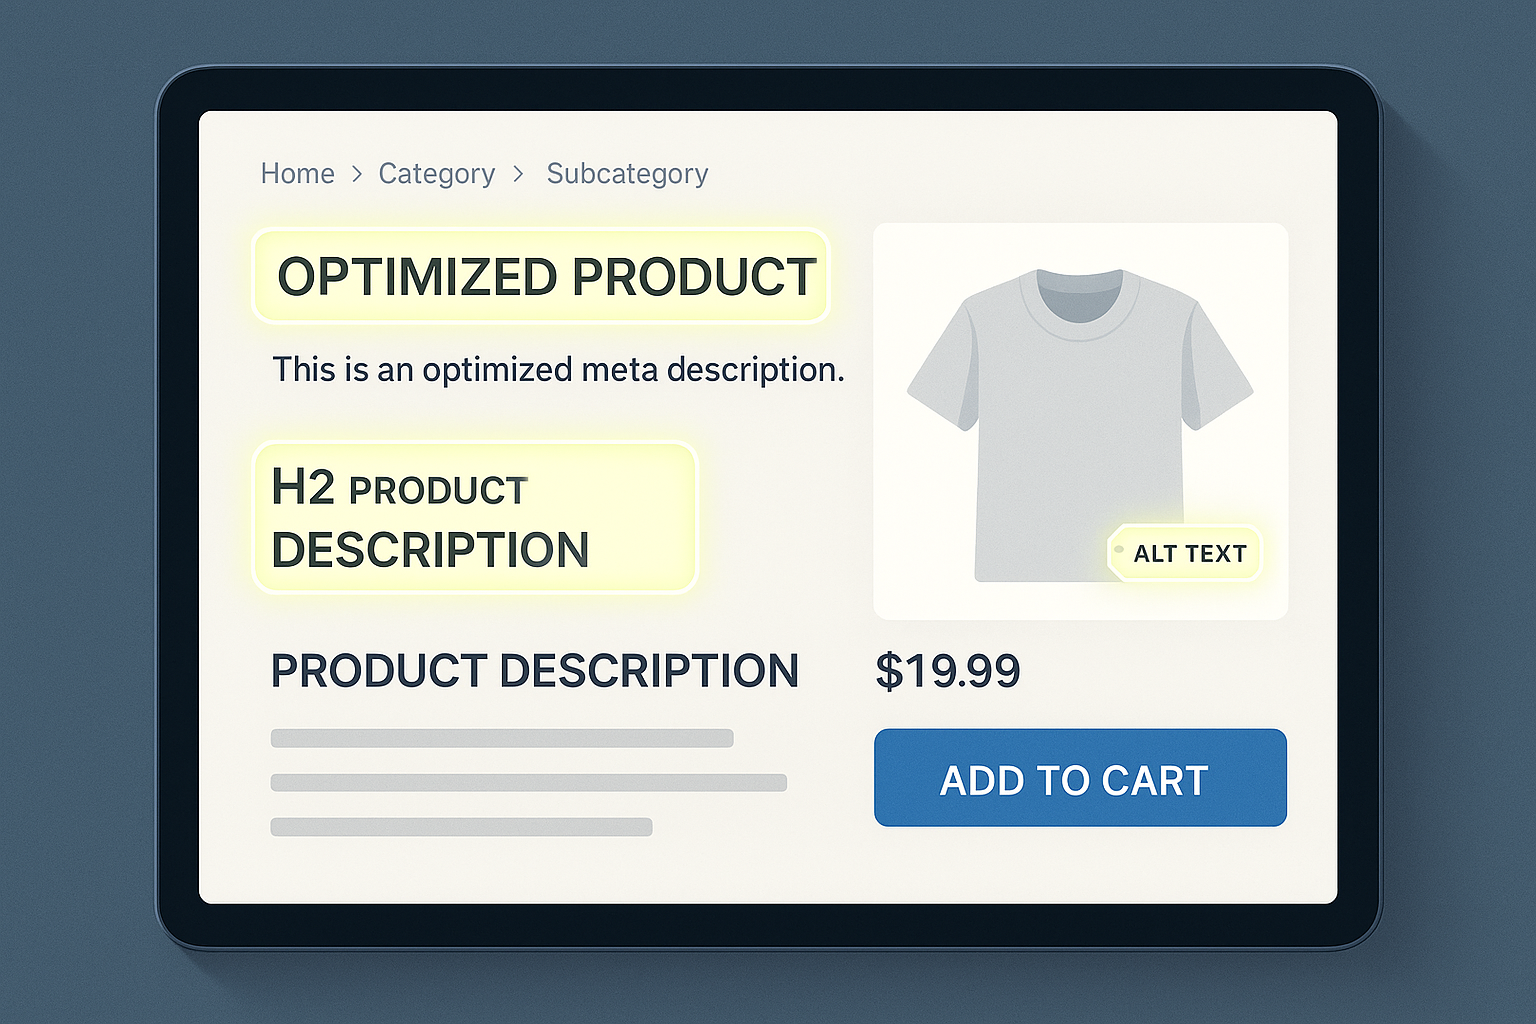Viewport: 1536px width, 1024px height.
Task: Open the Subcategory breadcrumb link
Action: (627, 174)
